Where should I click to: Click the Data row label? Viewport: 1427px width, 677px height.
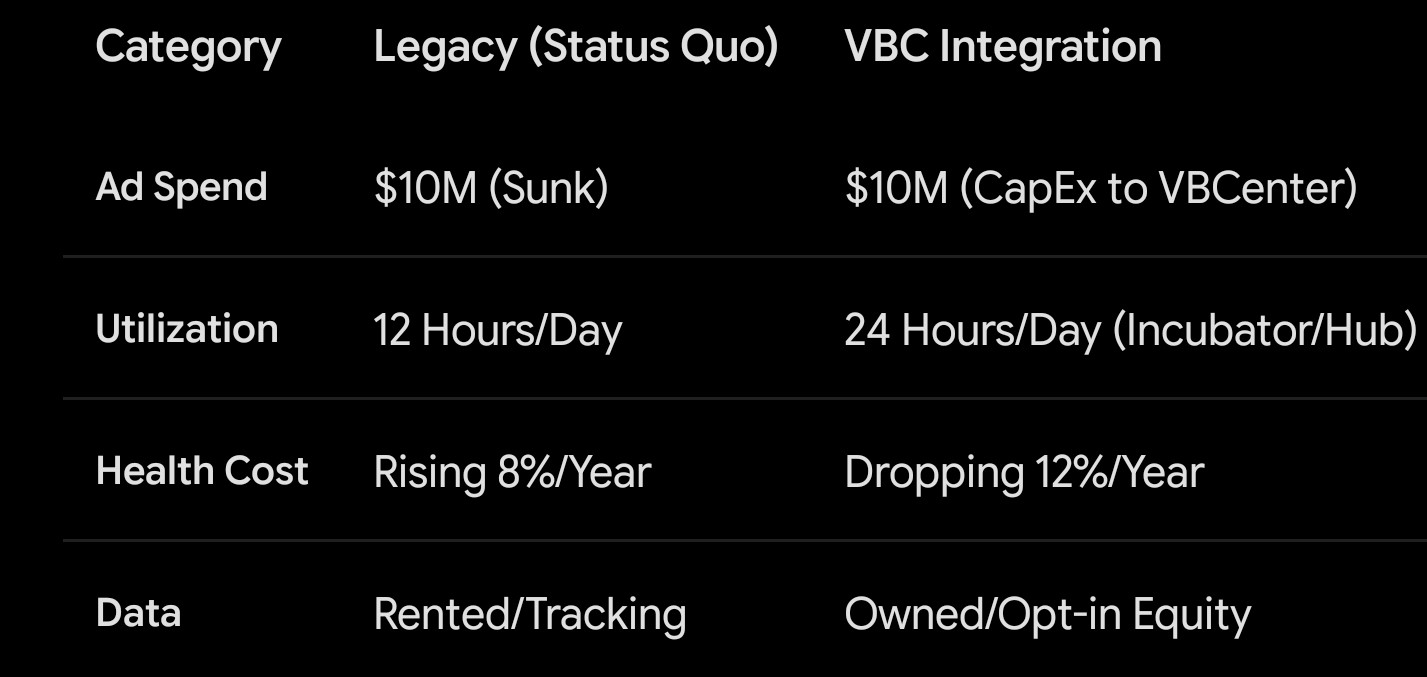pyautogui.click(x=138, y=613)
